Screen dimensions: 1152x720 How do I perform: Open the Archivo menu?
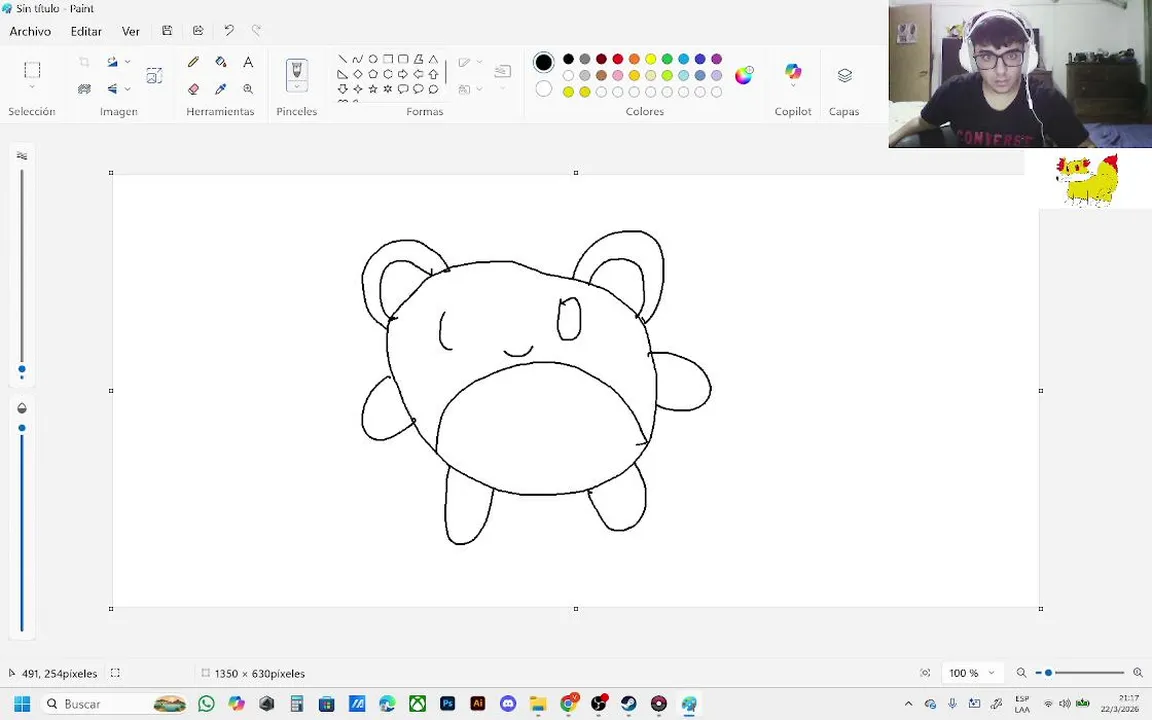click(30, 32)
